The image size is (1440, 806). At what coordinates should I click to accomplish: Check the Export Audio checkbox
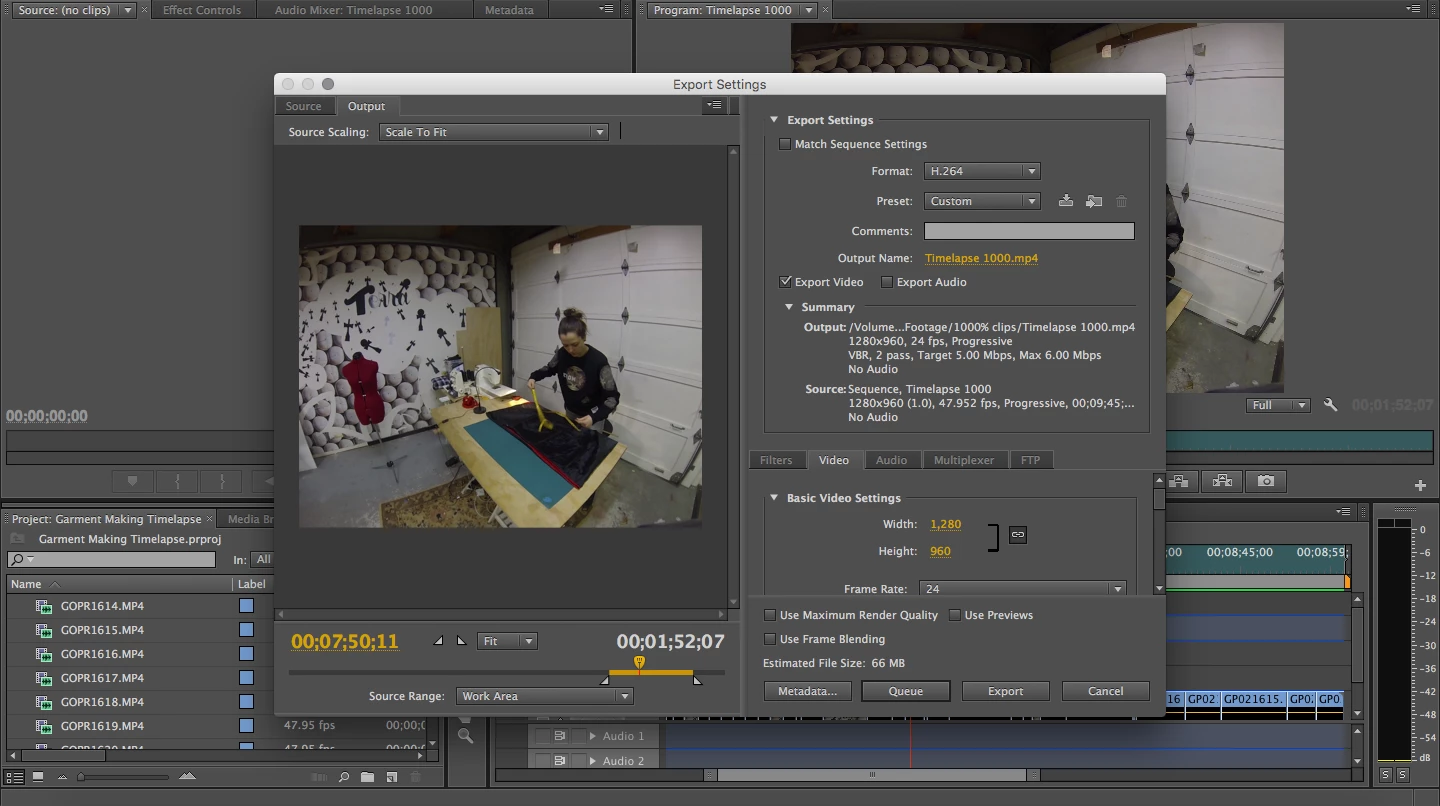point(886,282)
